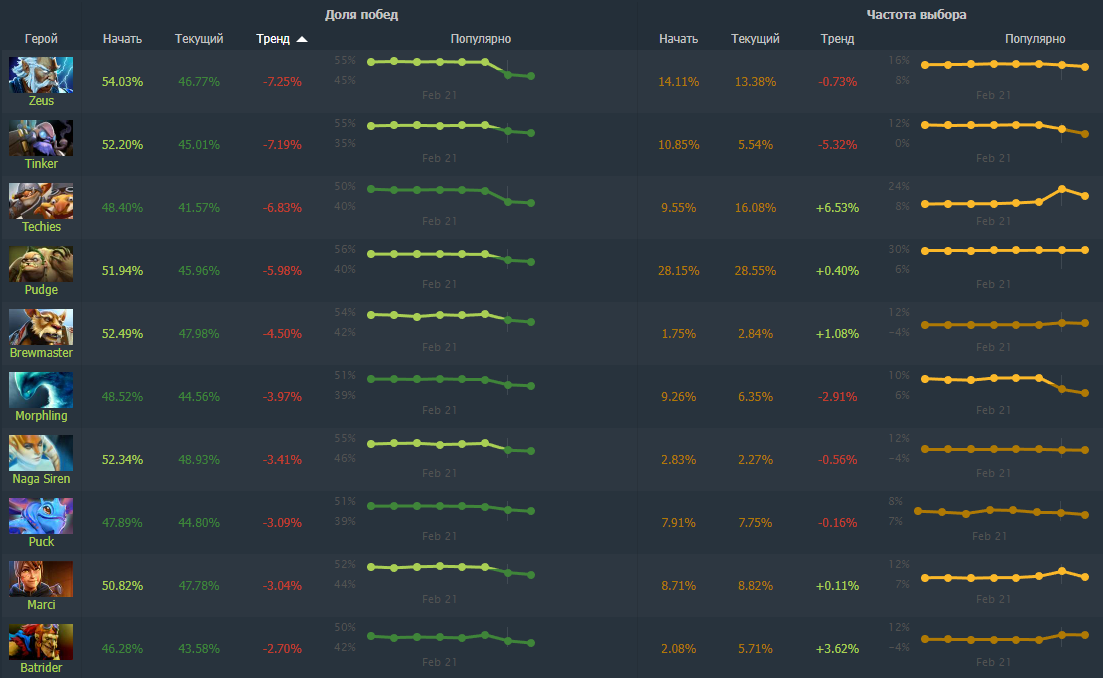Sort by win rate Начать column
The height and width of the screenshot is (678, 1103).
(x=122, y=39)
